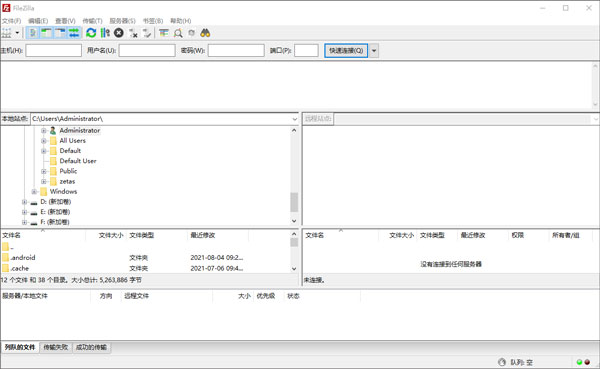This screenshot has height=369, width=600.
Task: Sort remote list by 权限 column
Action: click(x=529, y=235)
